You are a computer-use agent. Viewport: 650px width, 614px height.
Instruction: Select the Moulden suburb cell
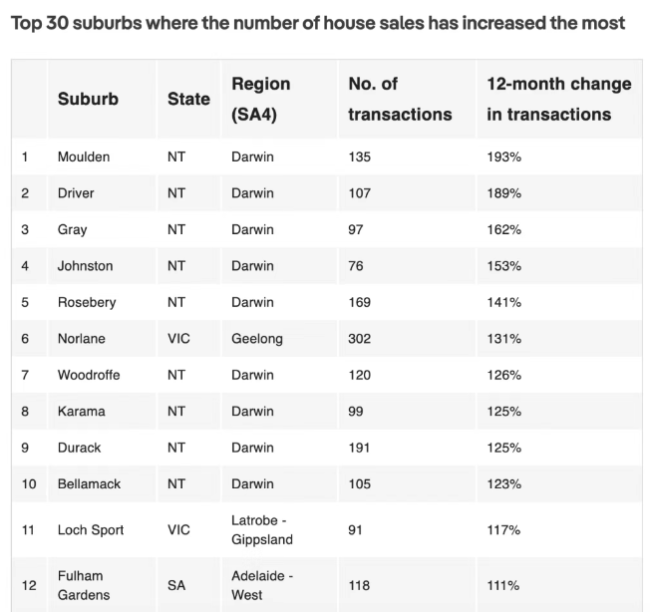pyautogui.click(x=84, y=157)
